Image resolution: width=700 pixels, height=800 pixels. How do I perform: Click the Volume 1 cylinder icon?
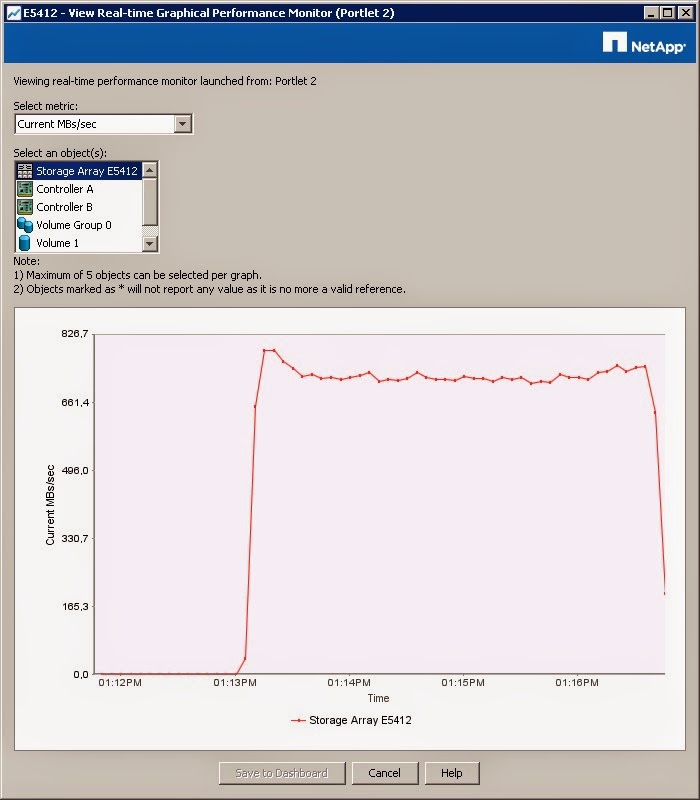(x=24, y=243)
